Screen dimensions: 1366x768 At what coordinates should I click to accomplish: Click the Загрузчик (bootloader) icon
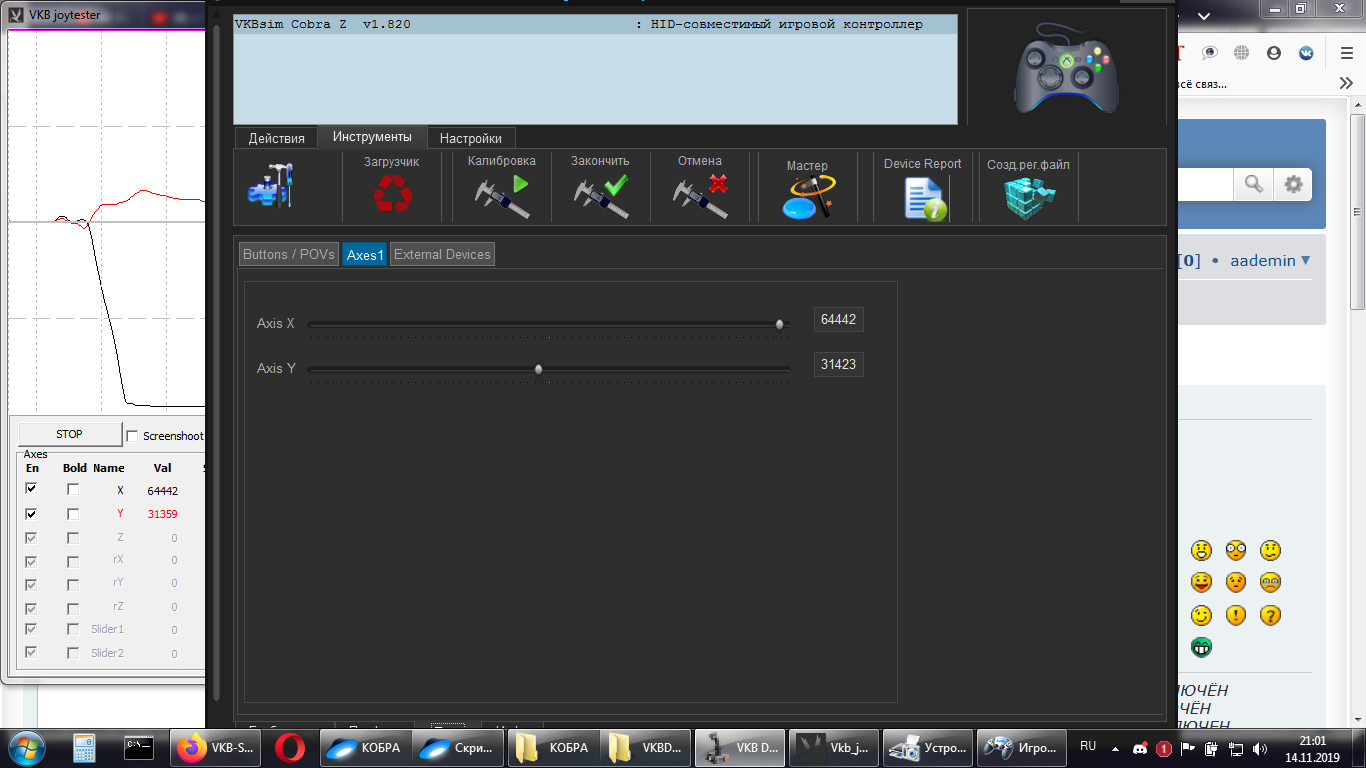392,193
